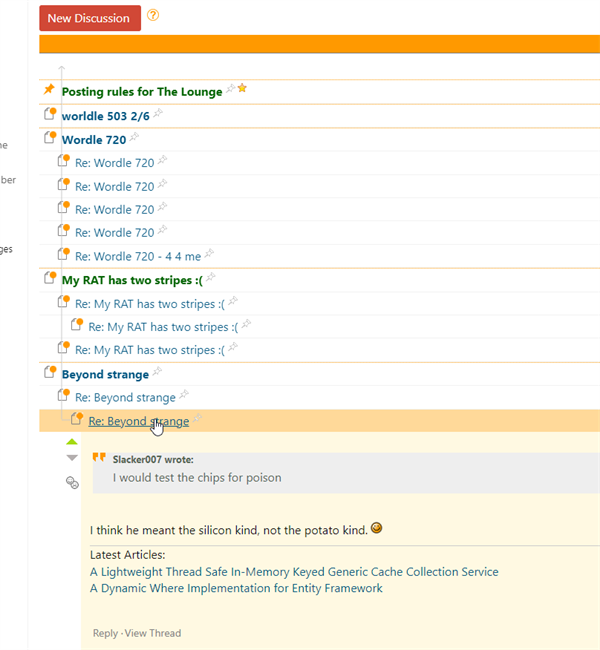This screenshot has height=650, width=600.
Task: Pin the worldle 503 2/6 thread
Action: pos(158,113)
